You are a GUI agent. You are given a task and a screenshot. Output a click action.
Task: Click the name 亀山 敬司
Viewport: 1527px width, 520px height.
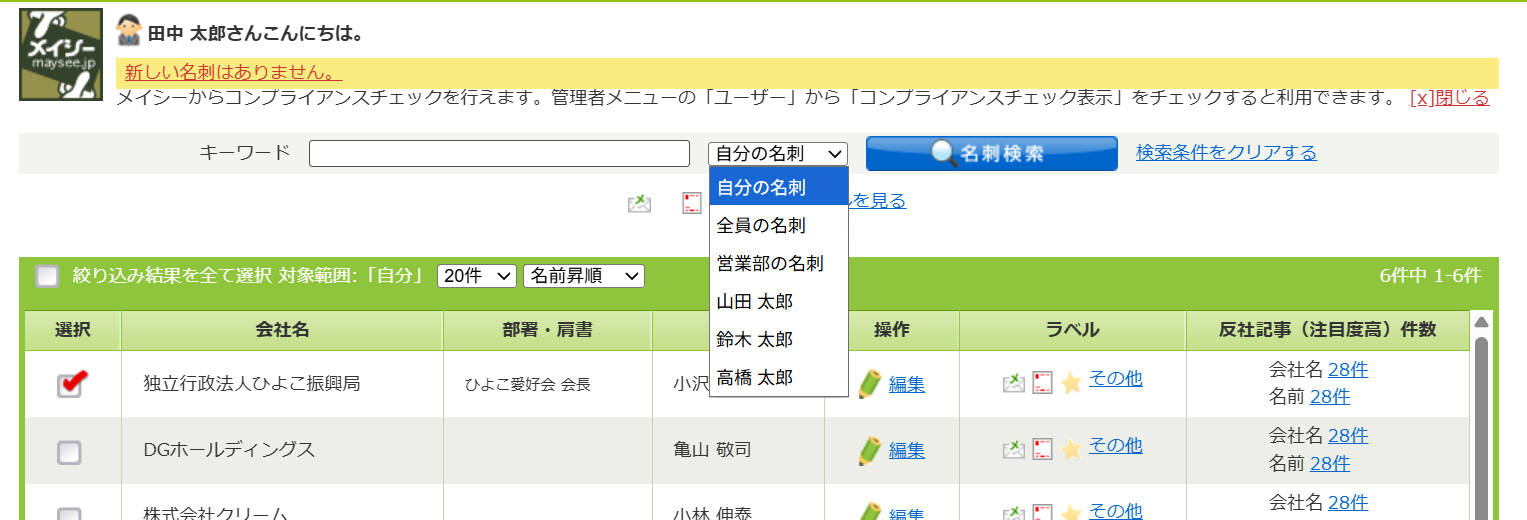[x=712, y=450]
